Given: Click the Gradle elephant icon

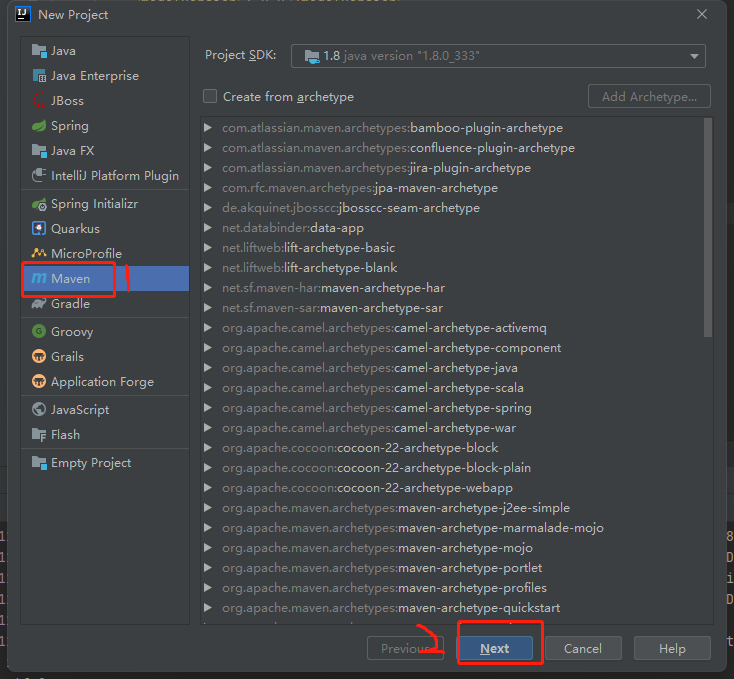Looking at the screenshot, I should [39, 304].
